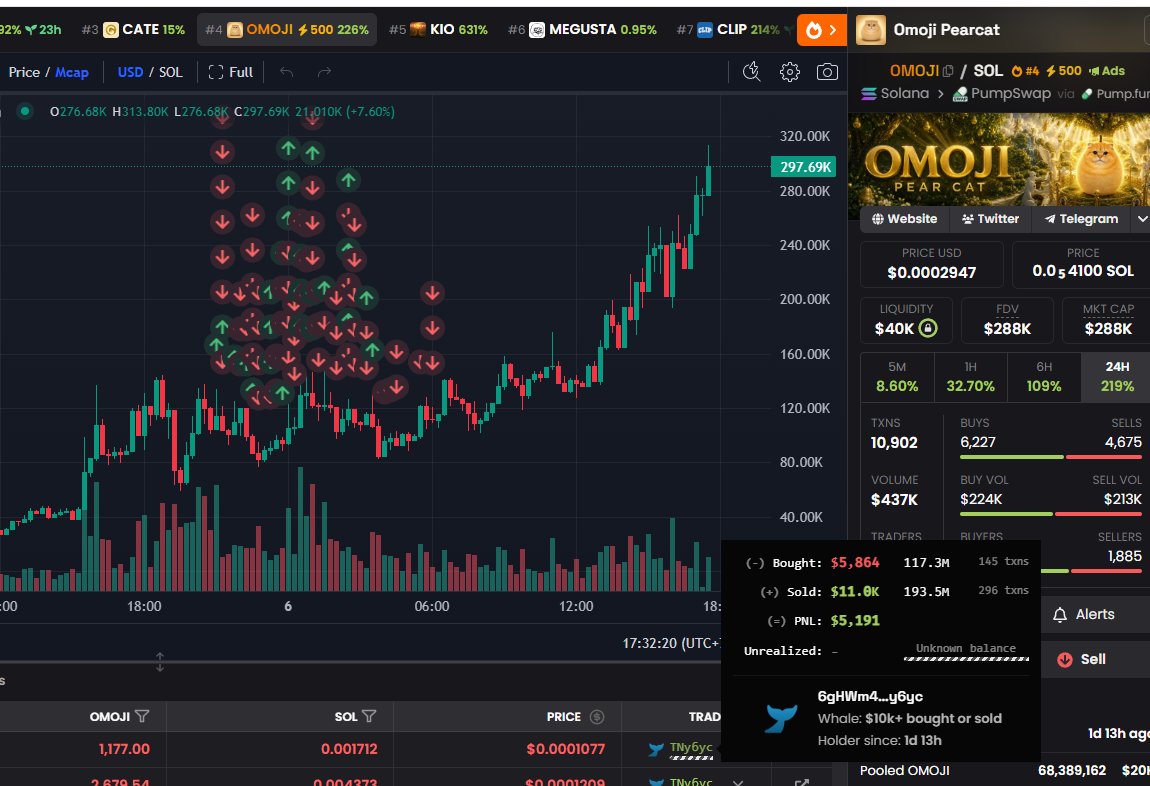Click the PNL $5,191 value
The image size is (1150, 786).
(854, 621)
